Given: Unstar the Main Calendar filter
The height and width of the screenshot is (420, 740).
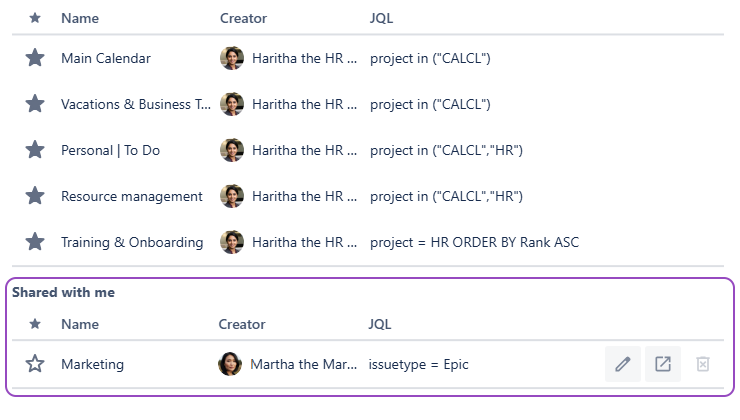Looking at the screenshot, I should (x=35, y=58).
